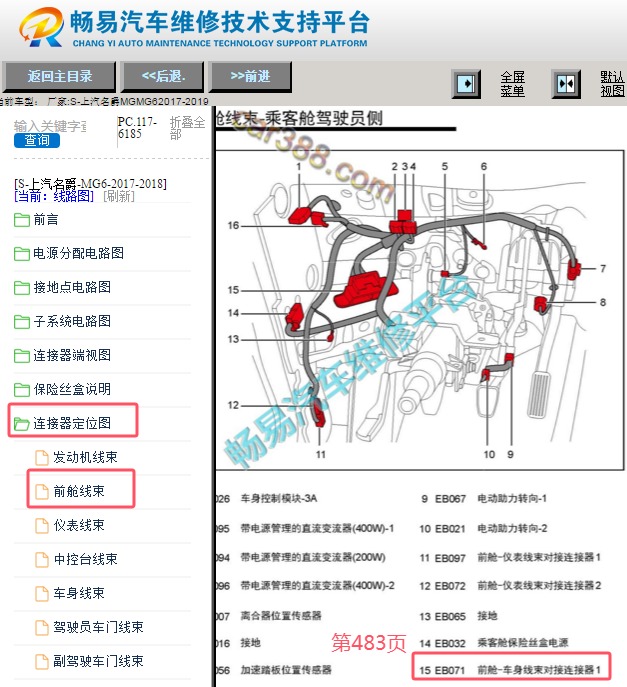Click the text EB071 前舱-车身线束对接连接器1
627x687 pixels.
tap(517, 670)
